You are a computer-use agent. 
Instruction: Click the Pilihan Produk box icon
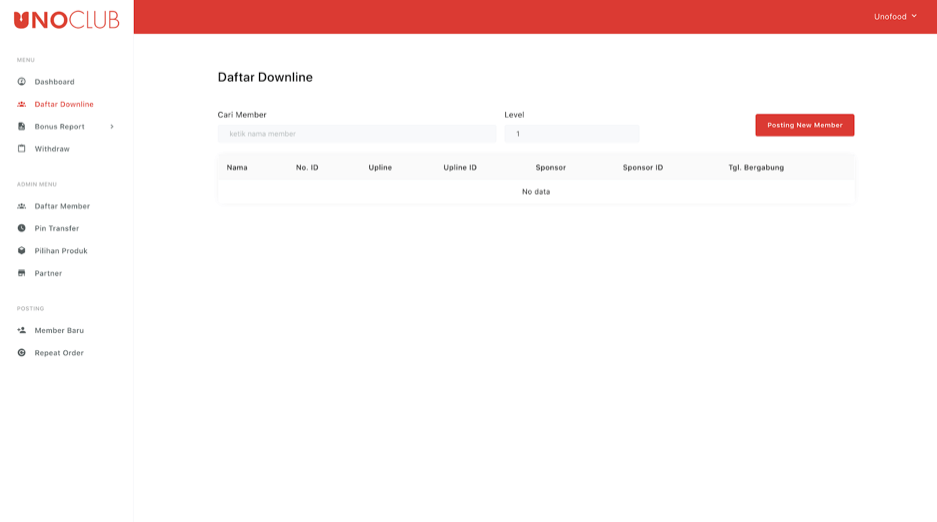pyautogui.click(x=21, y=251)
